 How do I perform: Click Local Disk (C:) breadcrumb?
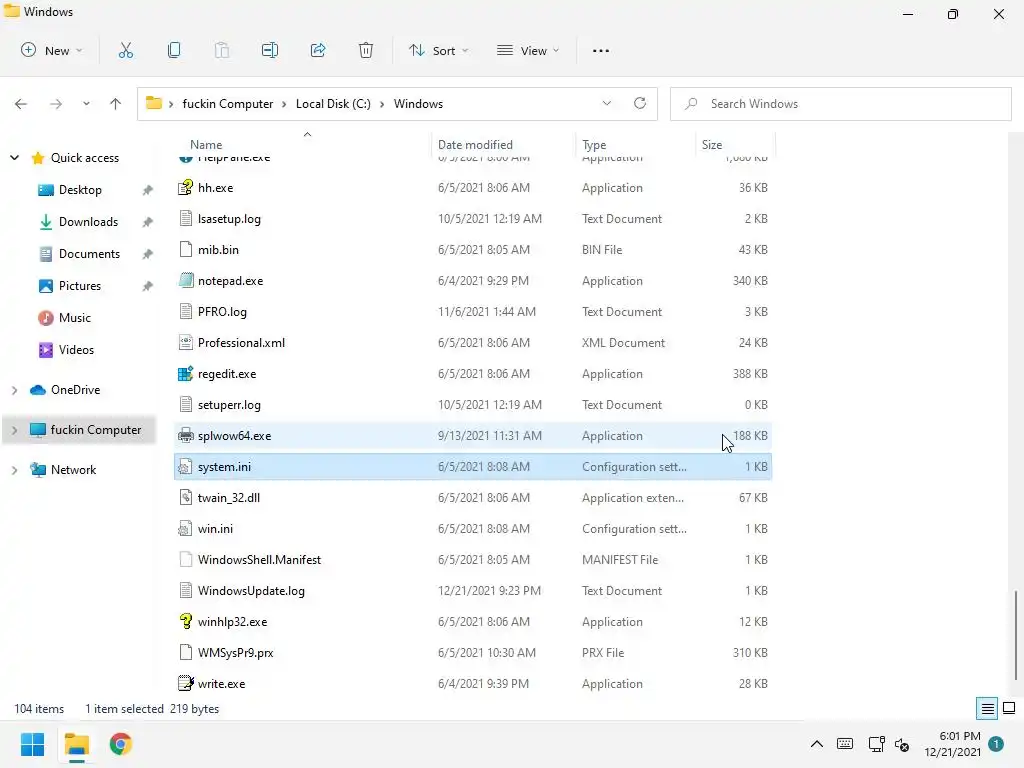333,104
